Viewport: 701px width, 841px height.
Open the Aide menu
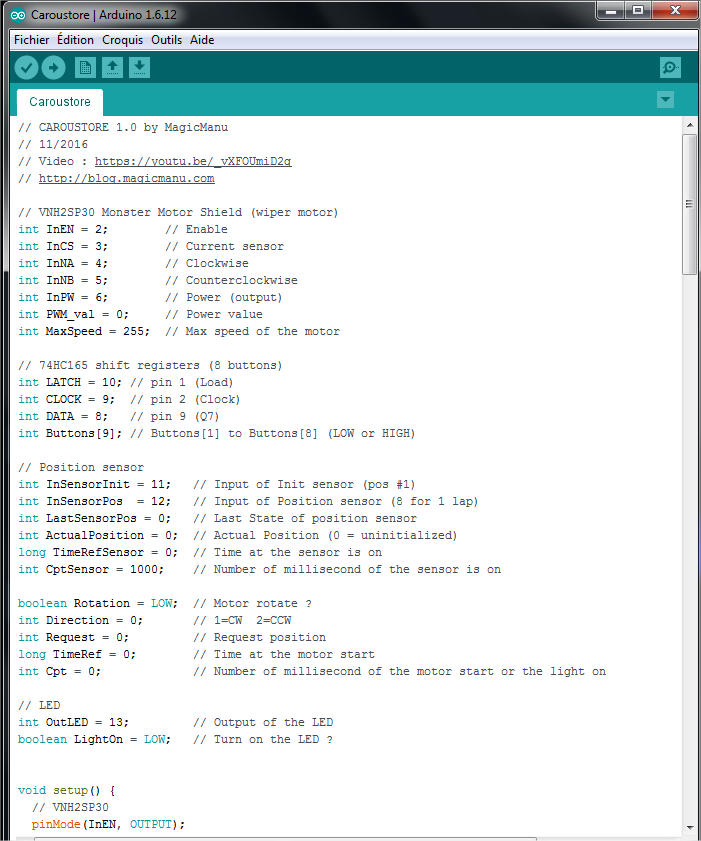pyautogui.click(x=202, y=40)
